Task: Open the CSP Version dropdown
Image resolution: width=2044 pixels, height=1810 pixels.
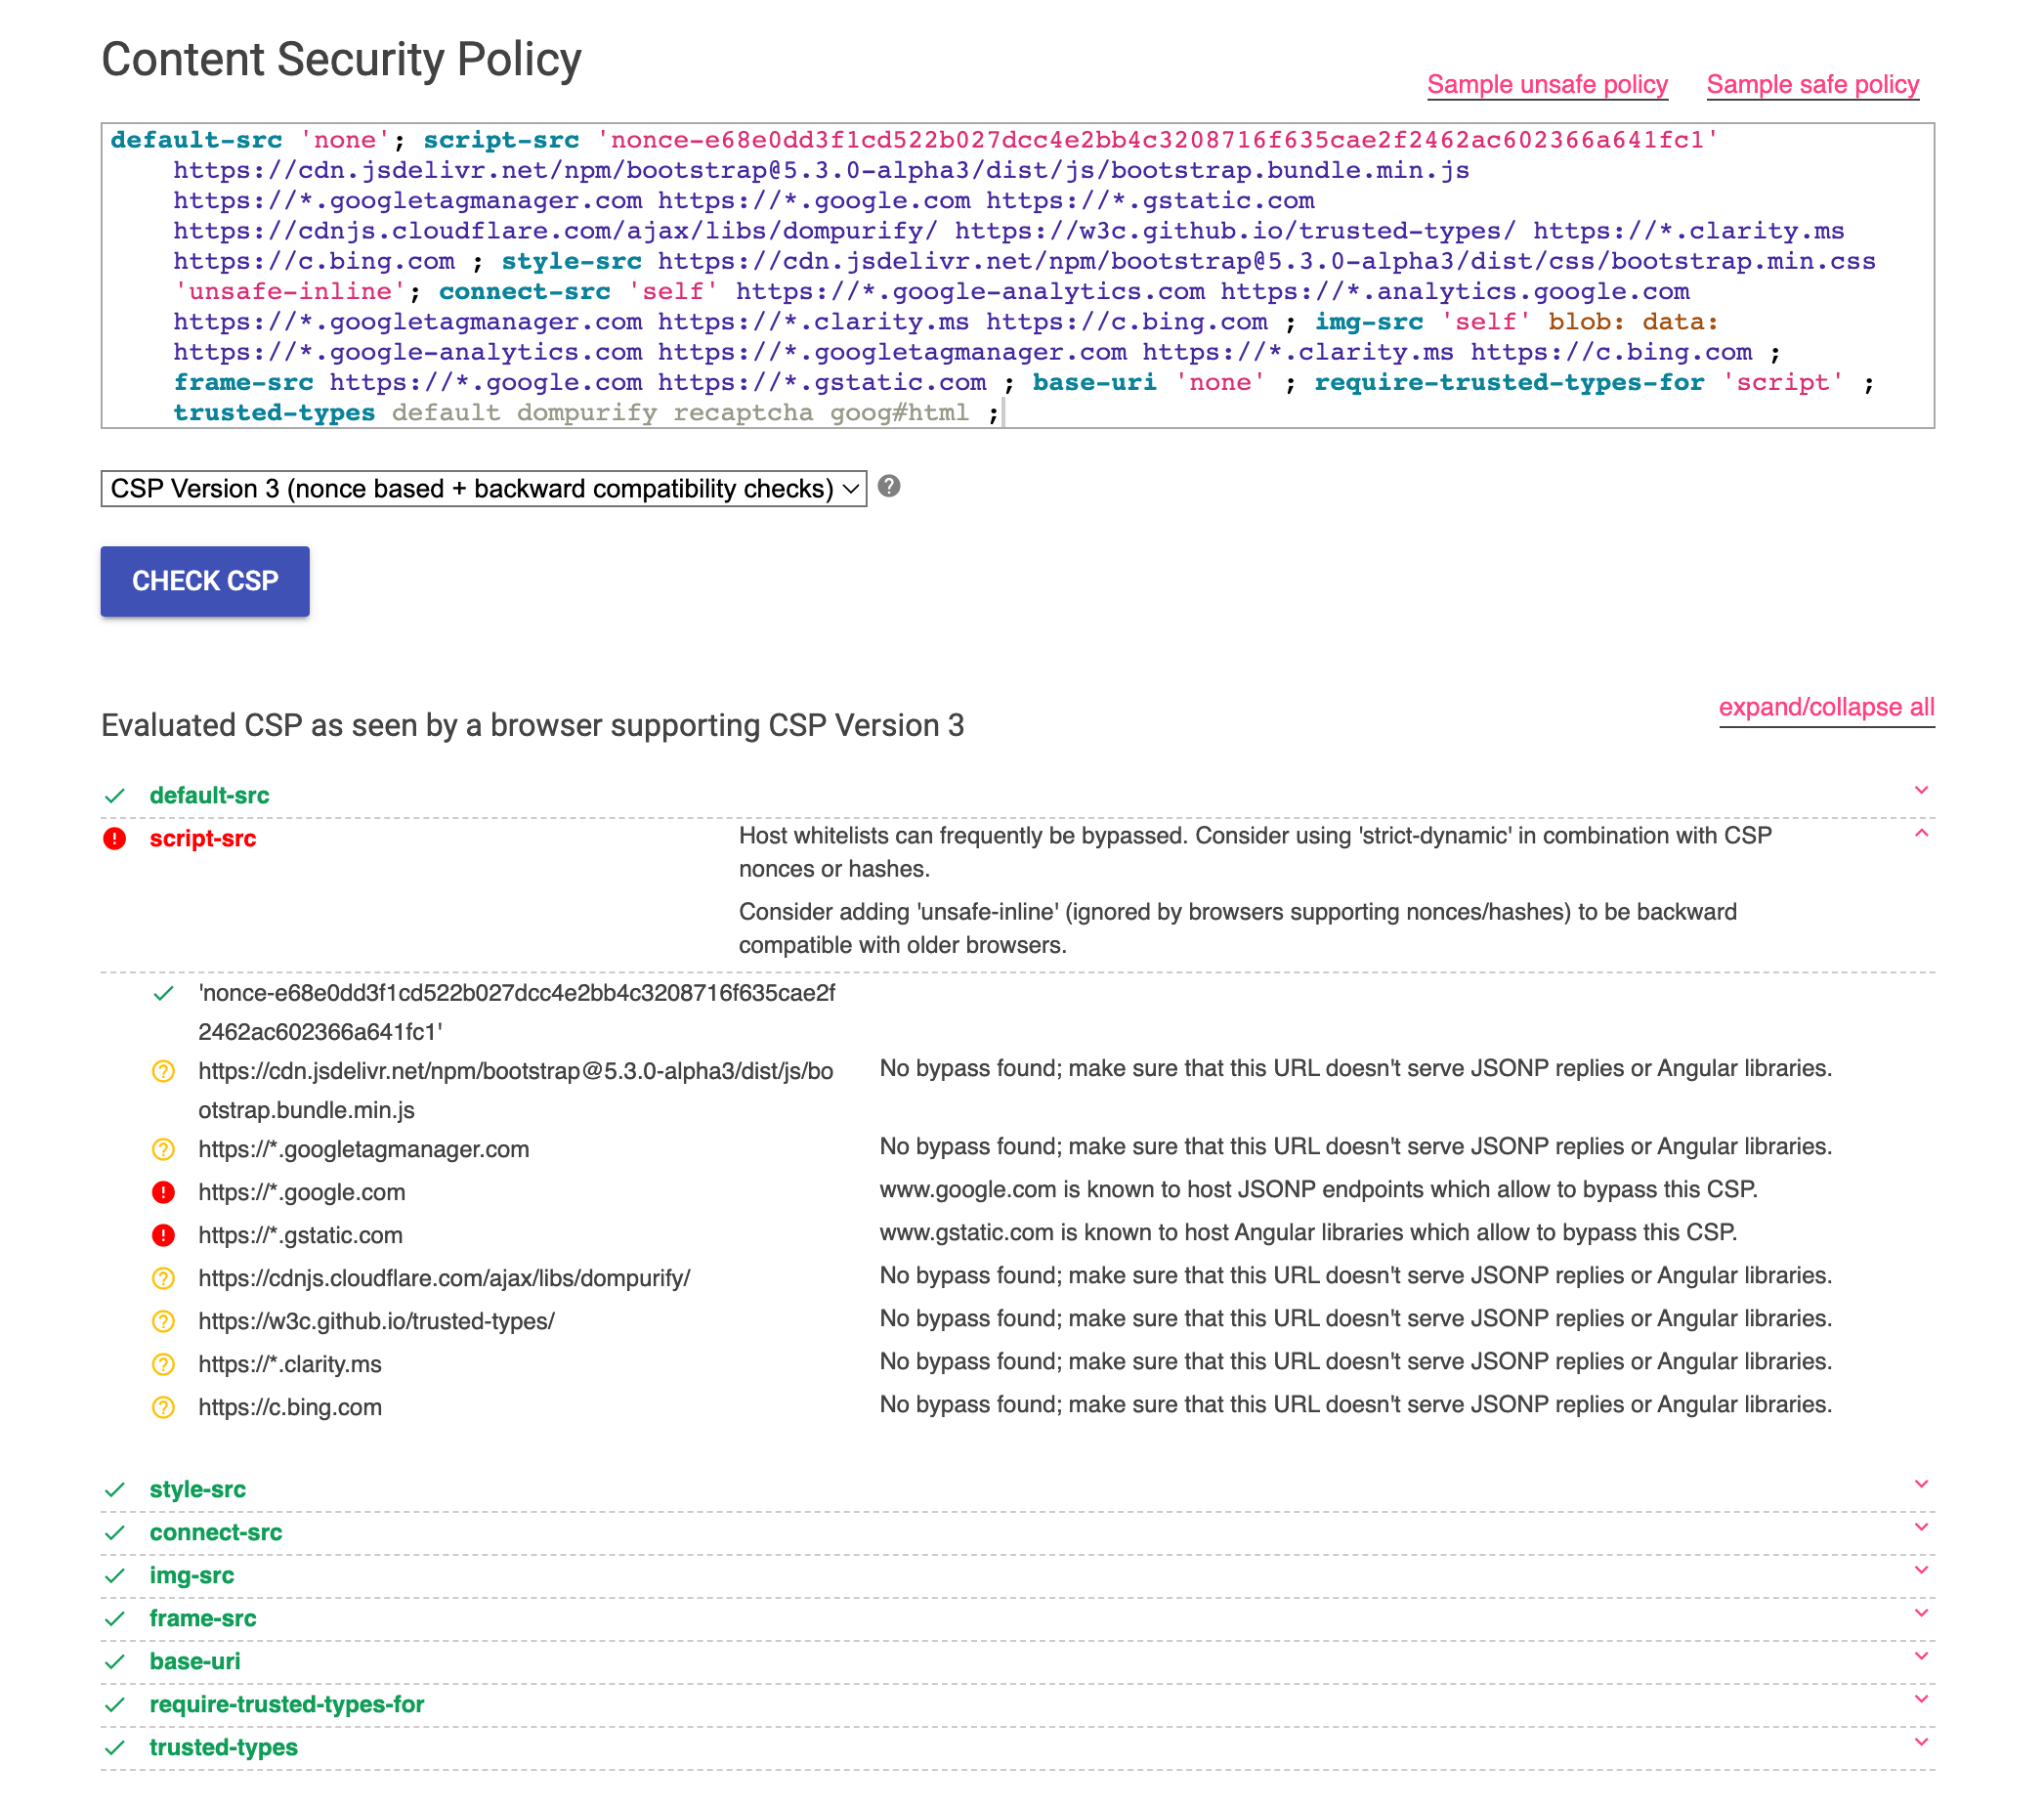Action: [x=483, y=488]
